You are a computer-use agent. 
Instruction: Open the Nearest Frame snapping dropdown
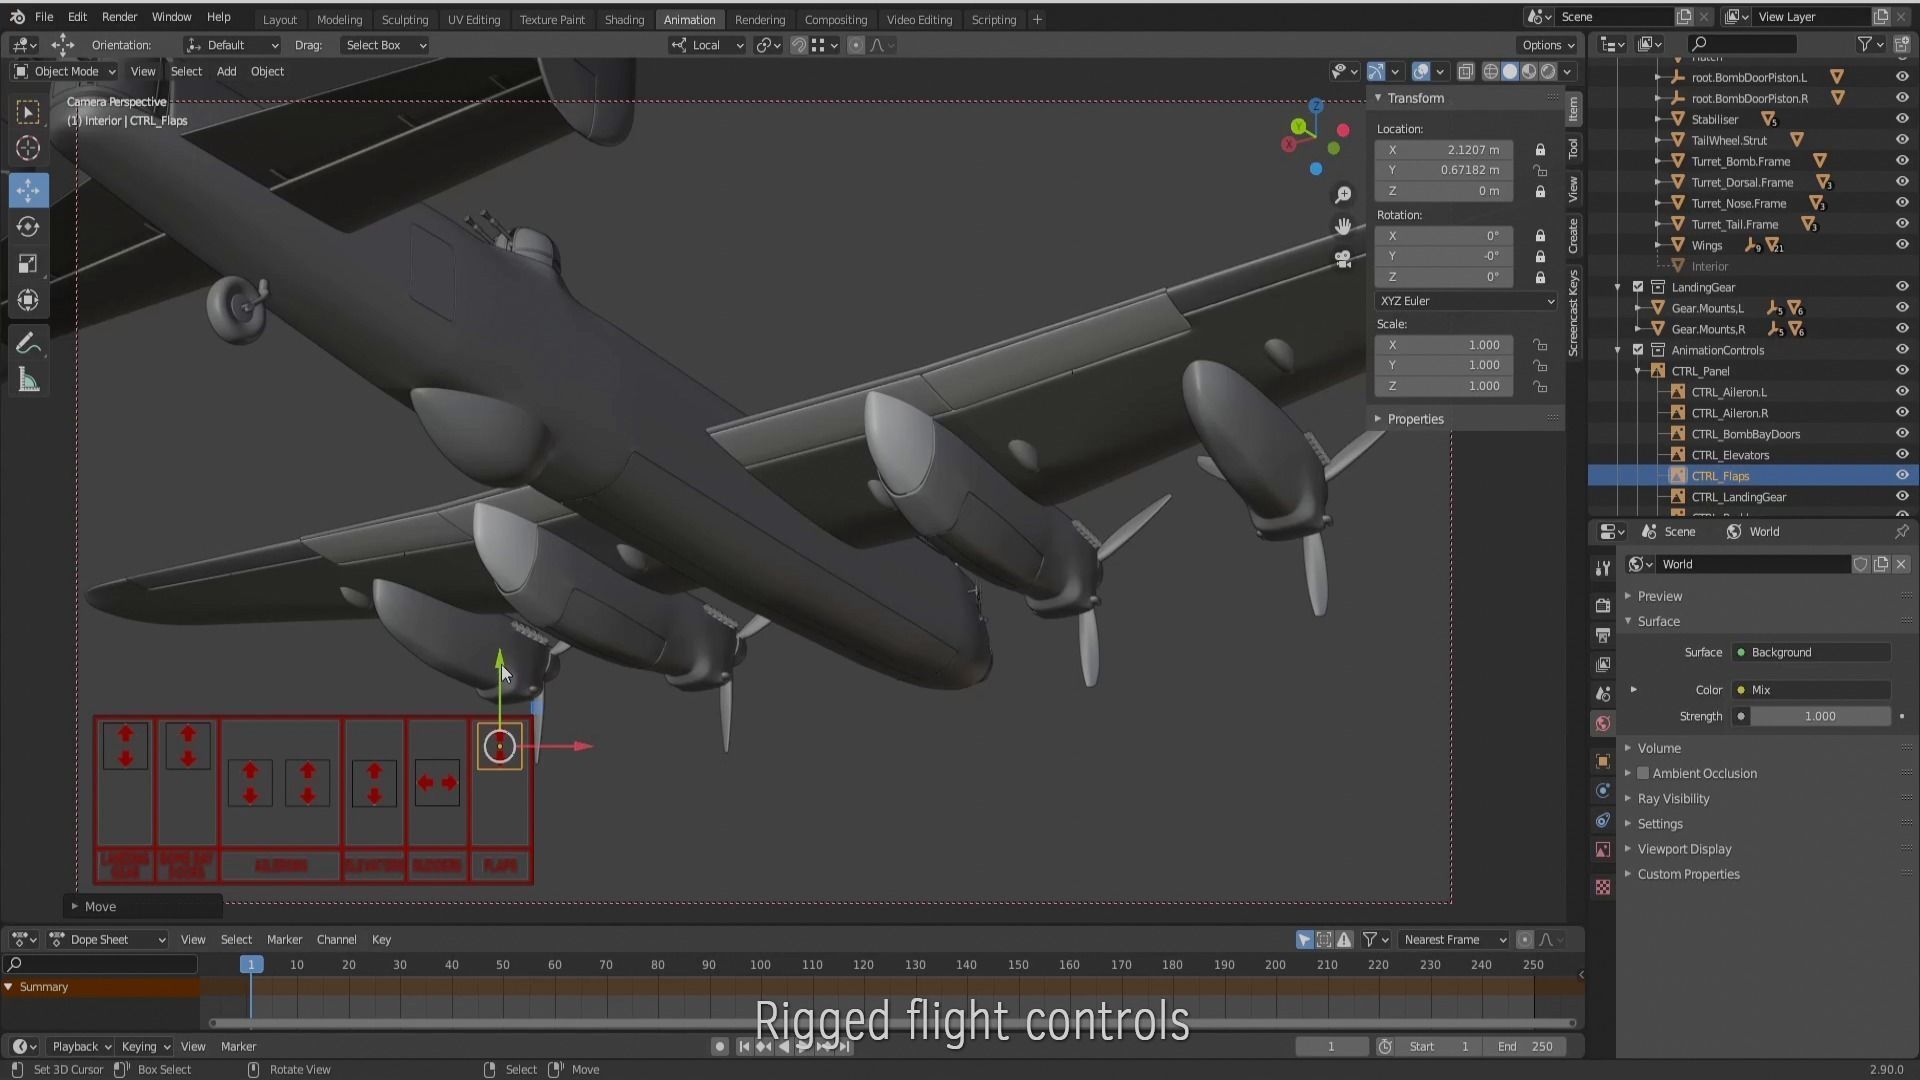(1453, 940)
